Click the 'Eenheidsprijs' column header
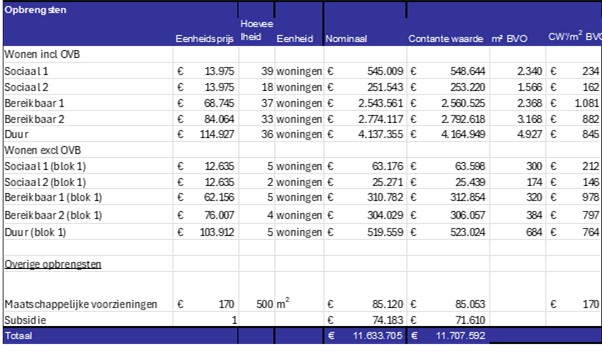Screen dimensions: 602x360 205,39
